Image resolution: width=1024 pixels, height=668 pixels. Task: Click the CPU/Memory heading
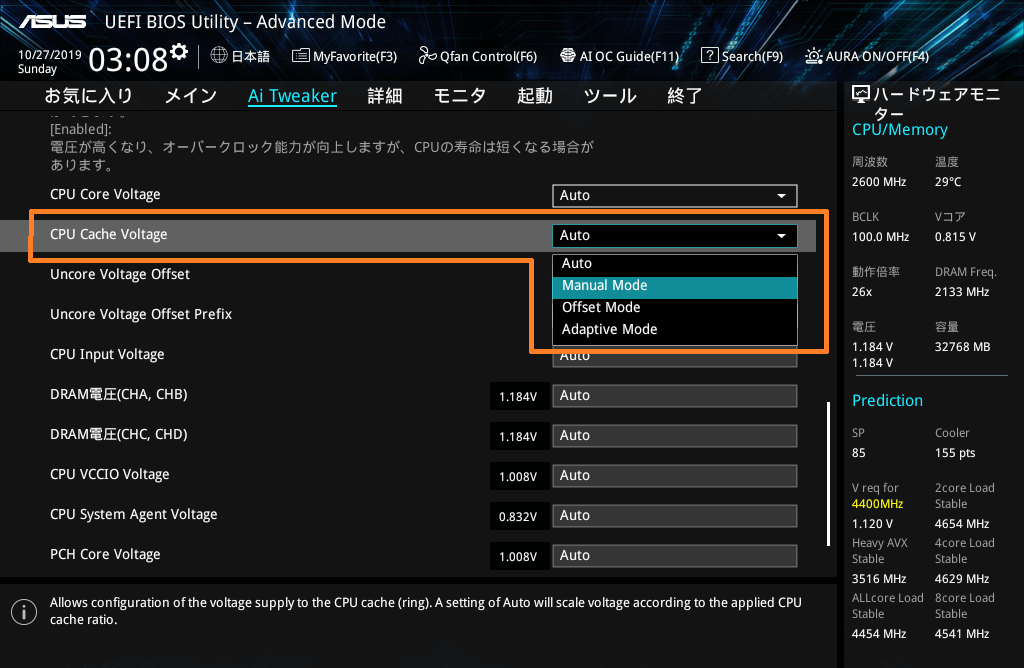900,130
